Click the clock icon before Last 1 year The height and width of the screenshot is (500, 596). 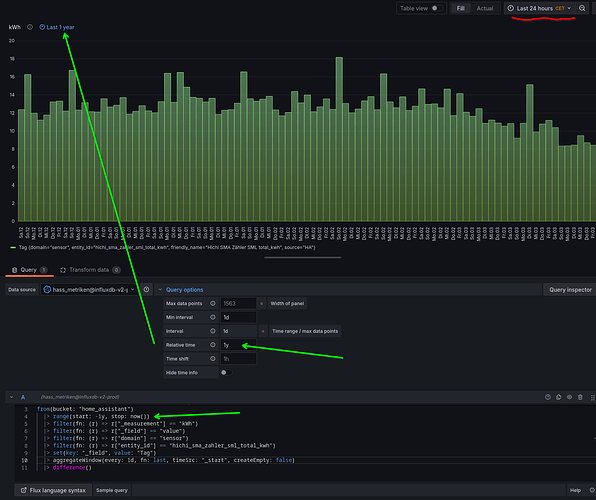pos(42,27)
